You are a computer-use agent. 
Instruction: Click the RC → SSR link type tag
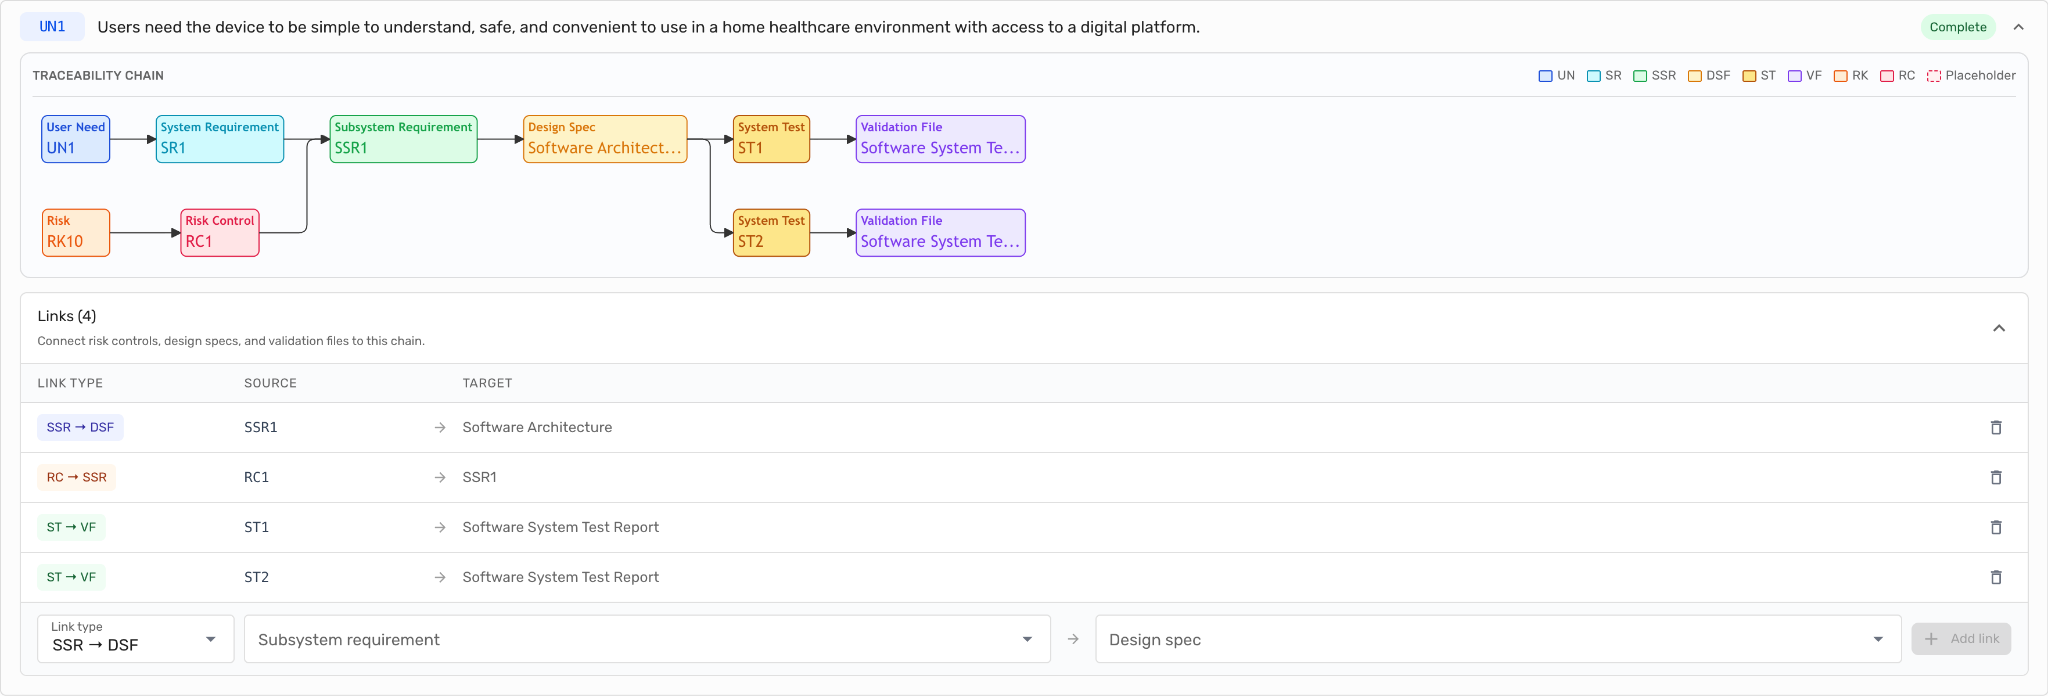76,477
